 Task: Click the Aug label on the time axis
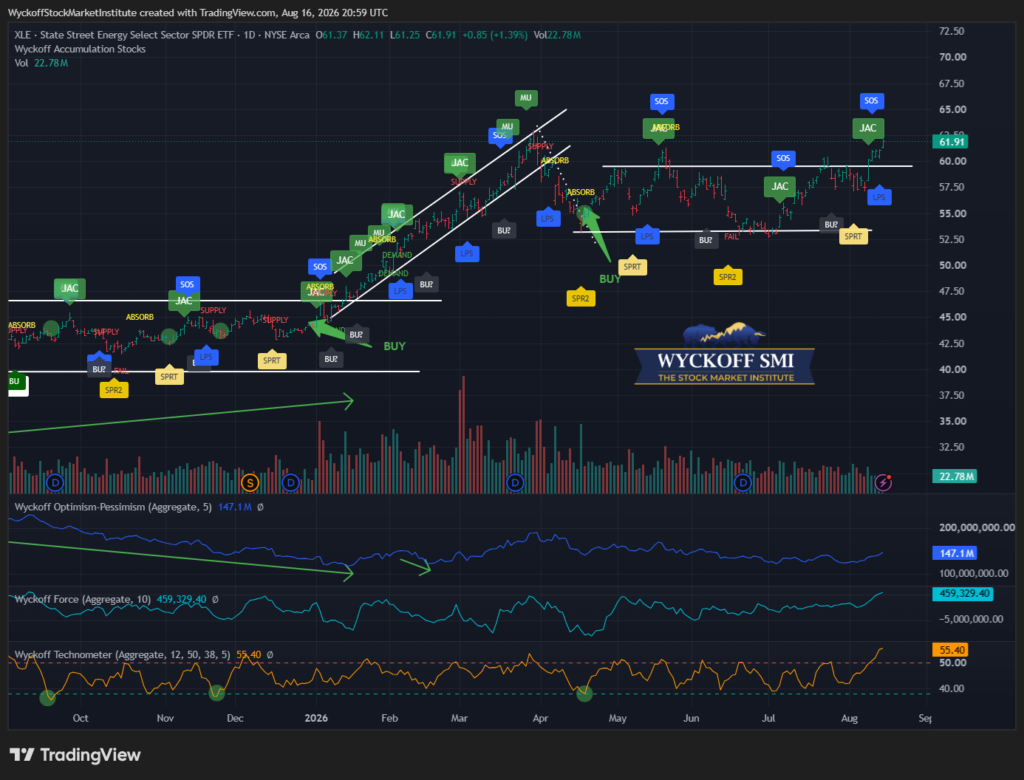[849, 718]
